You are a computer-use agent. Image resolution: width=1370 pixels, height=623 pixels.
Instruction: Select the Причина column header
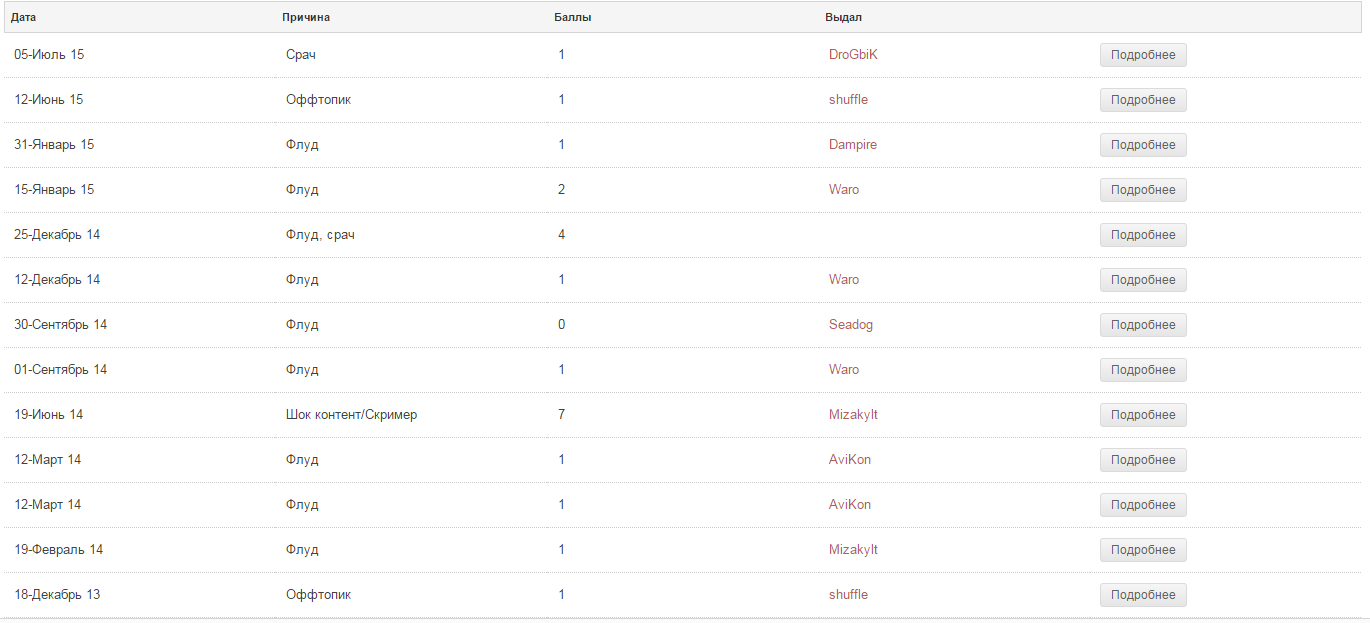coord(306,17)
